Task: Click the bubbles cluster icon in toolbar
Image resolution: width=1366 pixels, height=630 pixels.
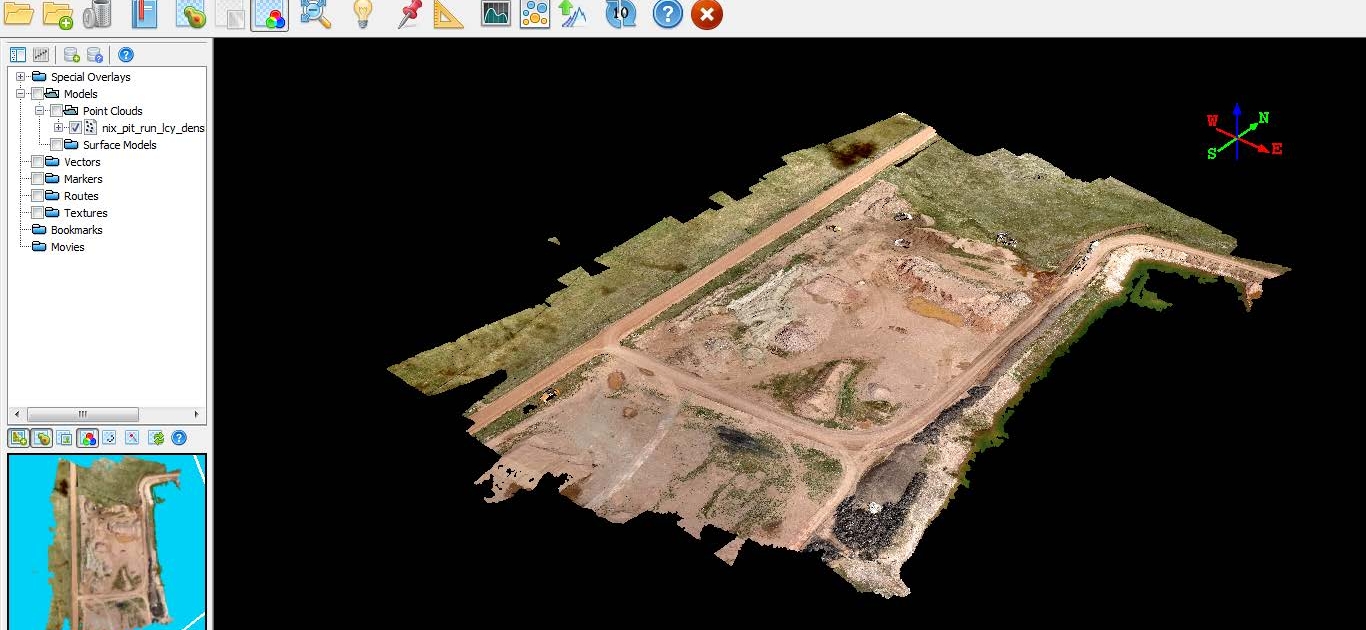Action: [x=535, y=13]
